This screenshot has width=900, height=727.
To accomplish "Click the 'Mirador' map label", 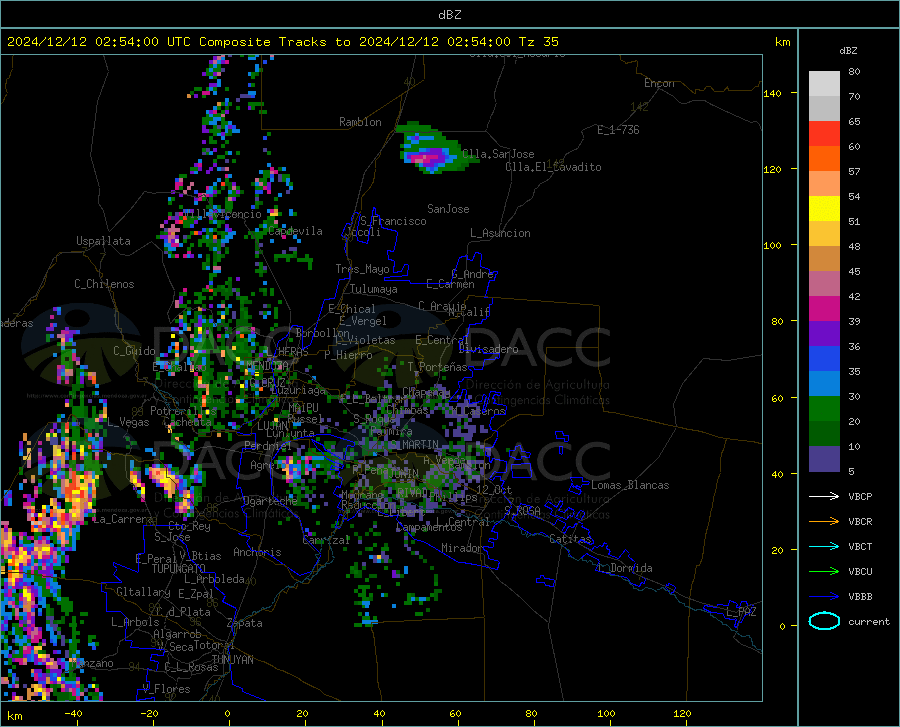I will (x=462, y=548).
